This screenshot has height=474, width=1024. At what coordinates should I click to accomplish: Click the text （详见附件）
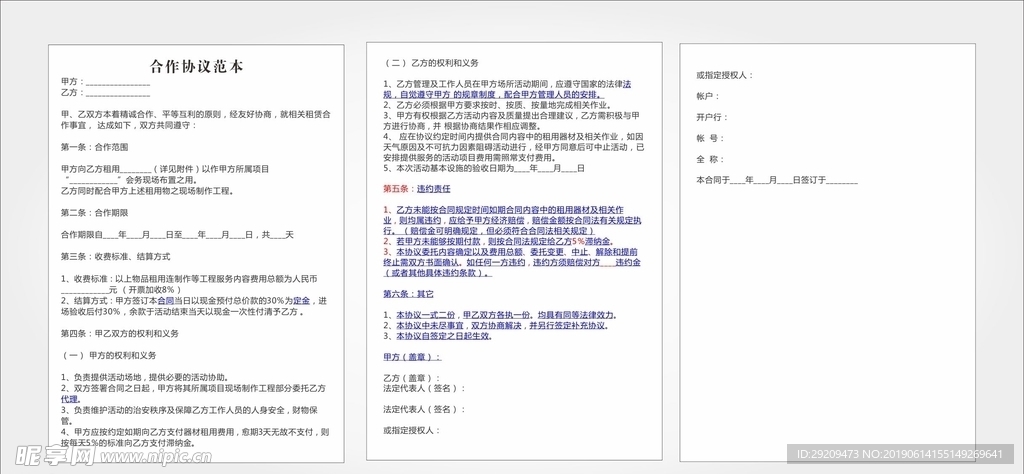(175, 169)
